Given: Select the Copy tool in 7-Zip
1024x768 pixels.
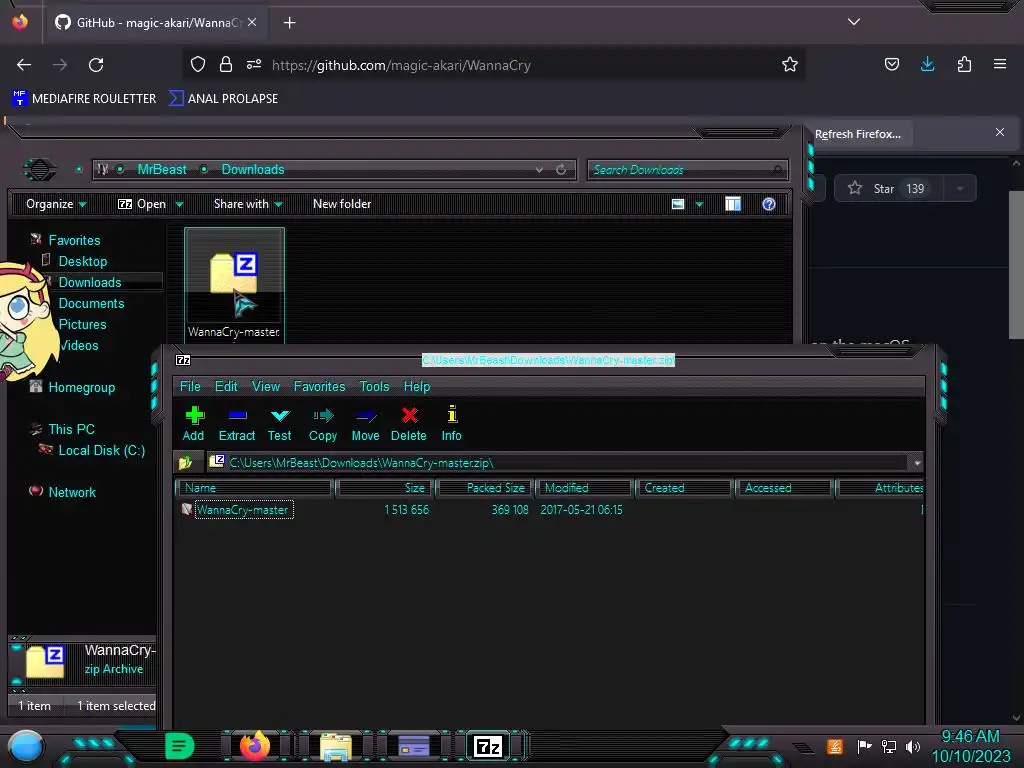Looking at the screenshot, I should 323,423.
